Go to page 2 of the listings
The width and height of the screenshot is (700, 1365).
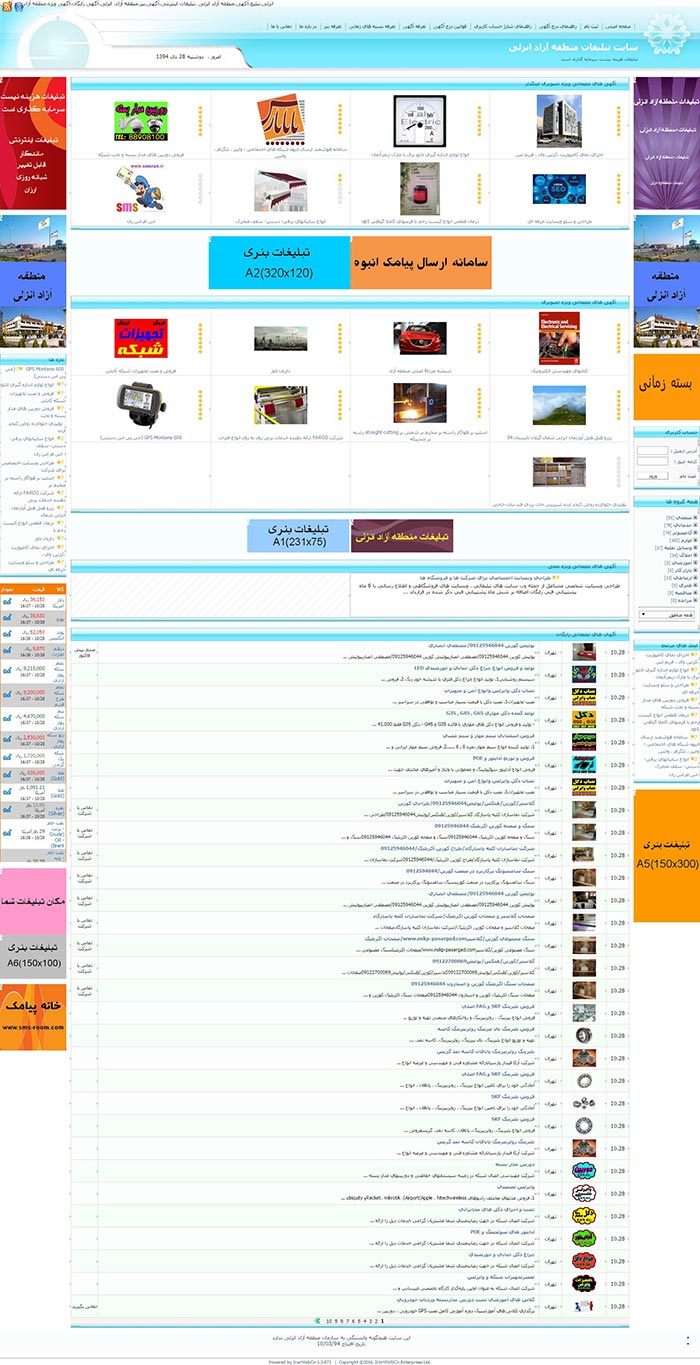click(375, 1322)
